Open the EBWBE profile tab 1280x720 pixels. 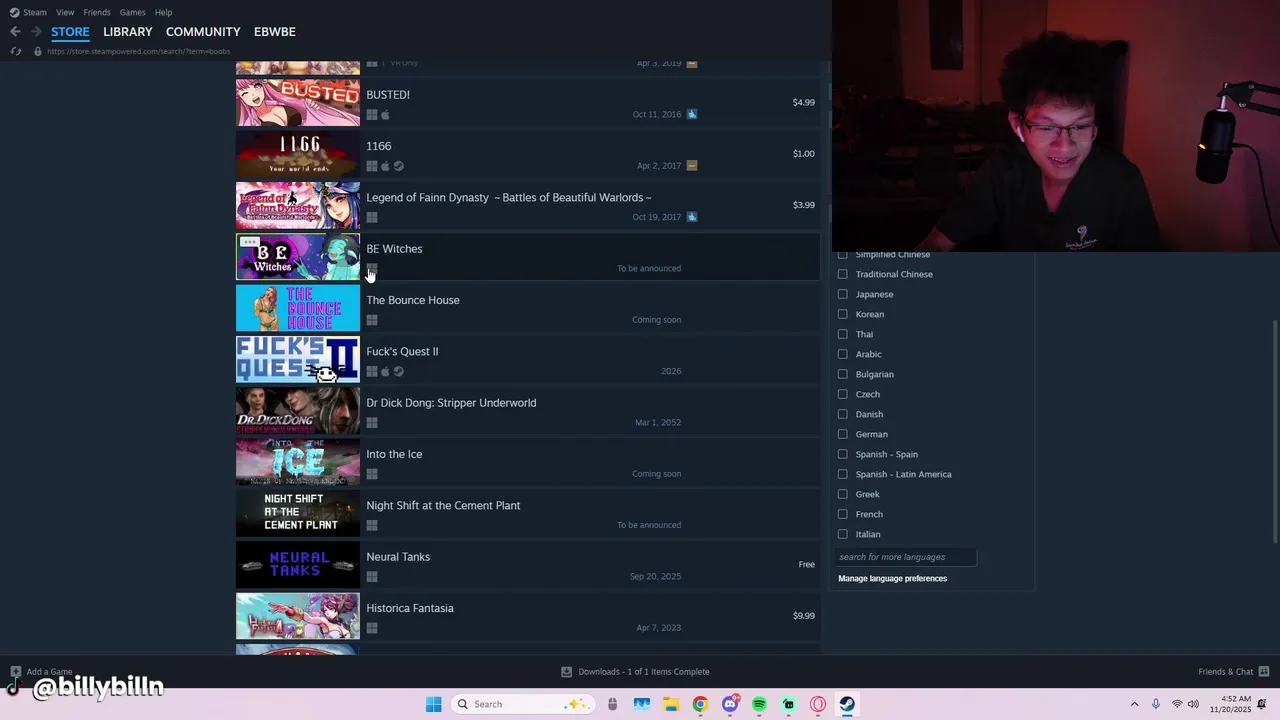click(274, 32)
